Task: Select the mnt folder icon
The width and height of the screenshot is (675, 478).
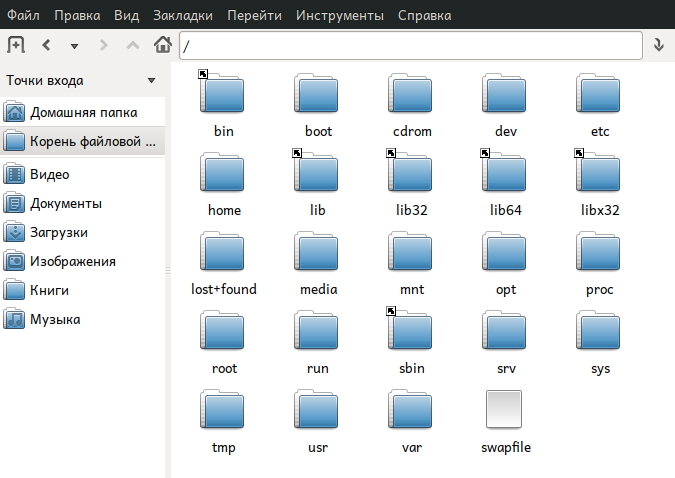Action: click(410, 251)
